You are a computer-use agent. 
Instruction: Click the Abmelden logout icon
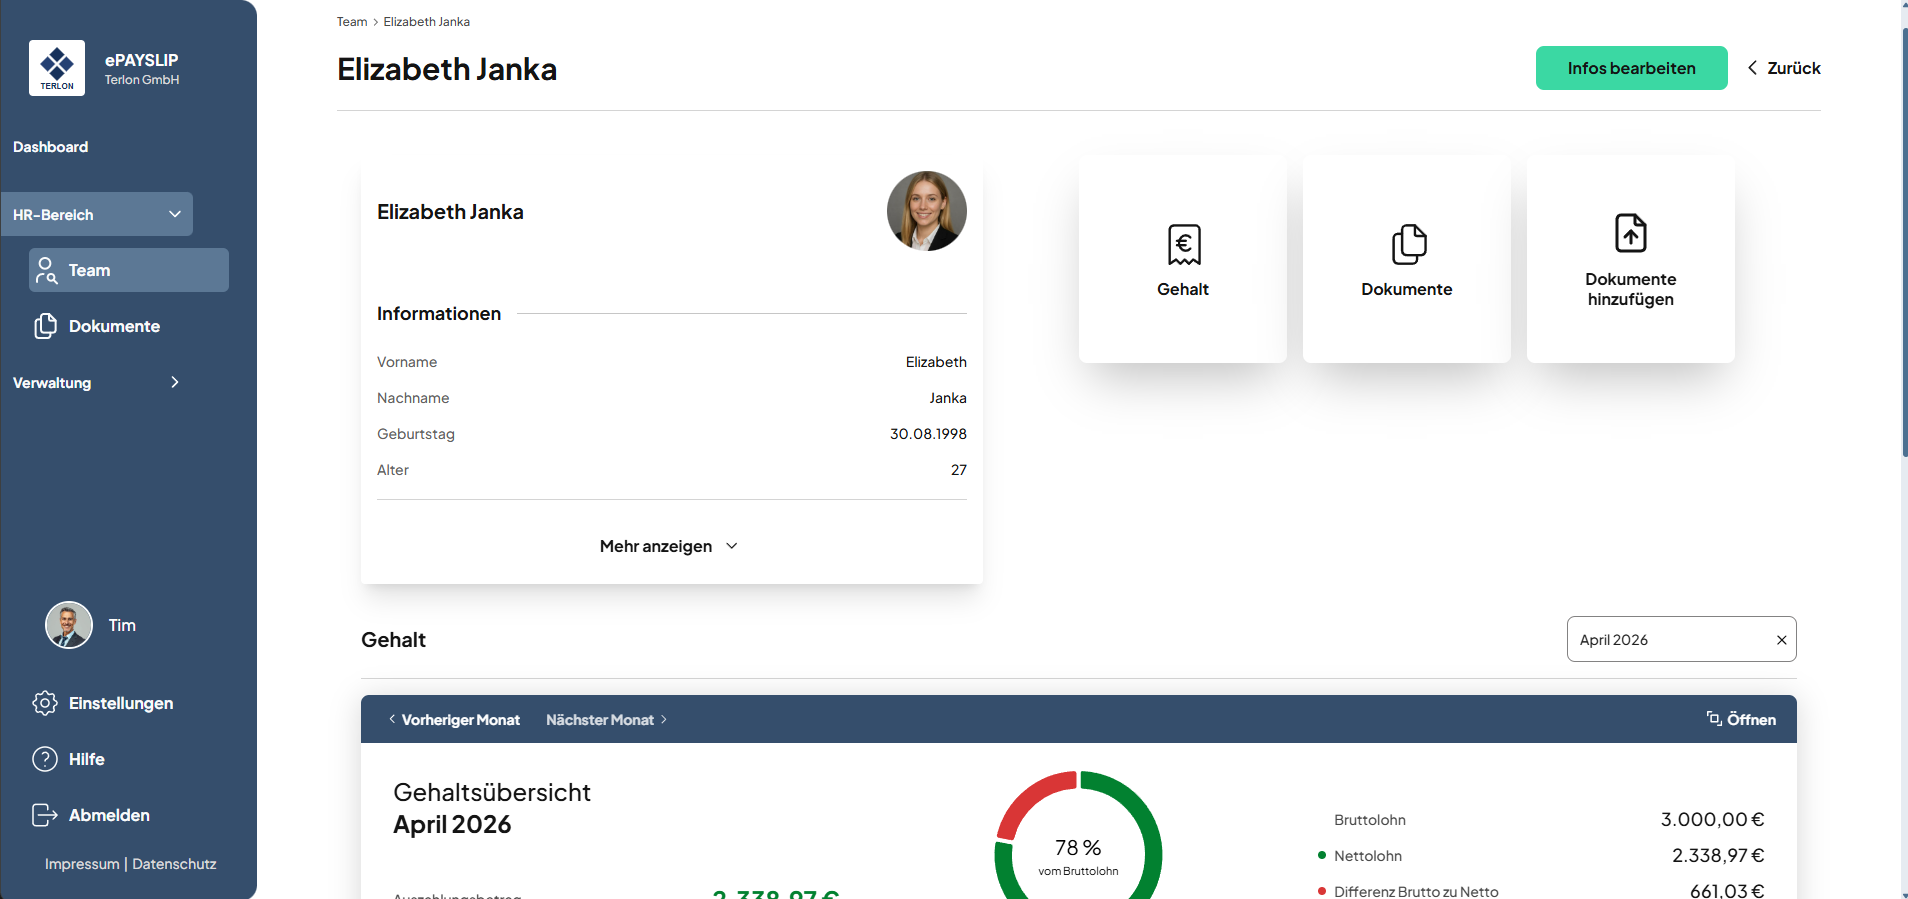[45, 815]
